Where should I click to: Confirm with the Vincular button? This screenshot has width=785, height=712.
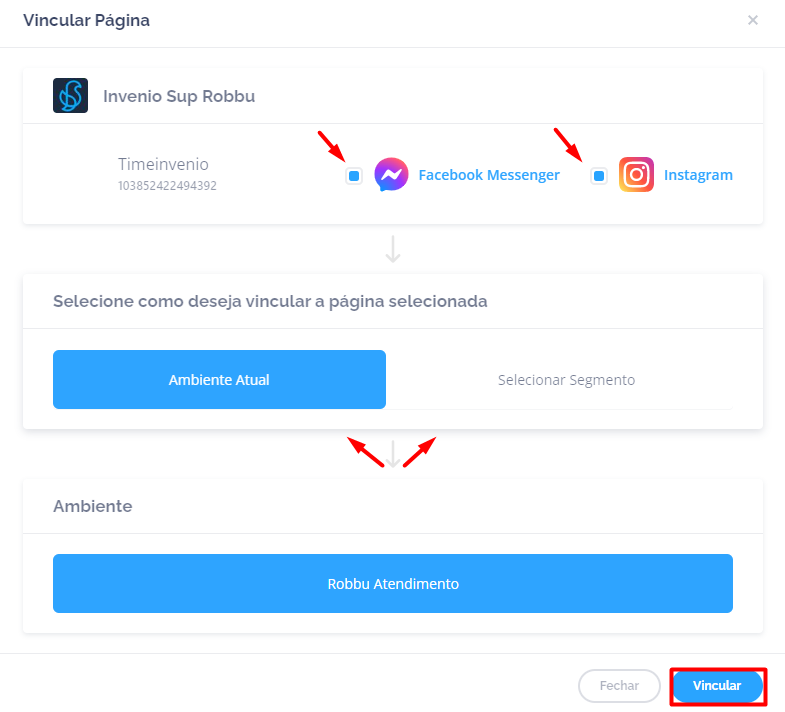click(x=717, y=686)
